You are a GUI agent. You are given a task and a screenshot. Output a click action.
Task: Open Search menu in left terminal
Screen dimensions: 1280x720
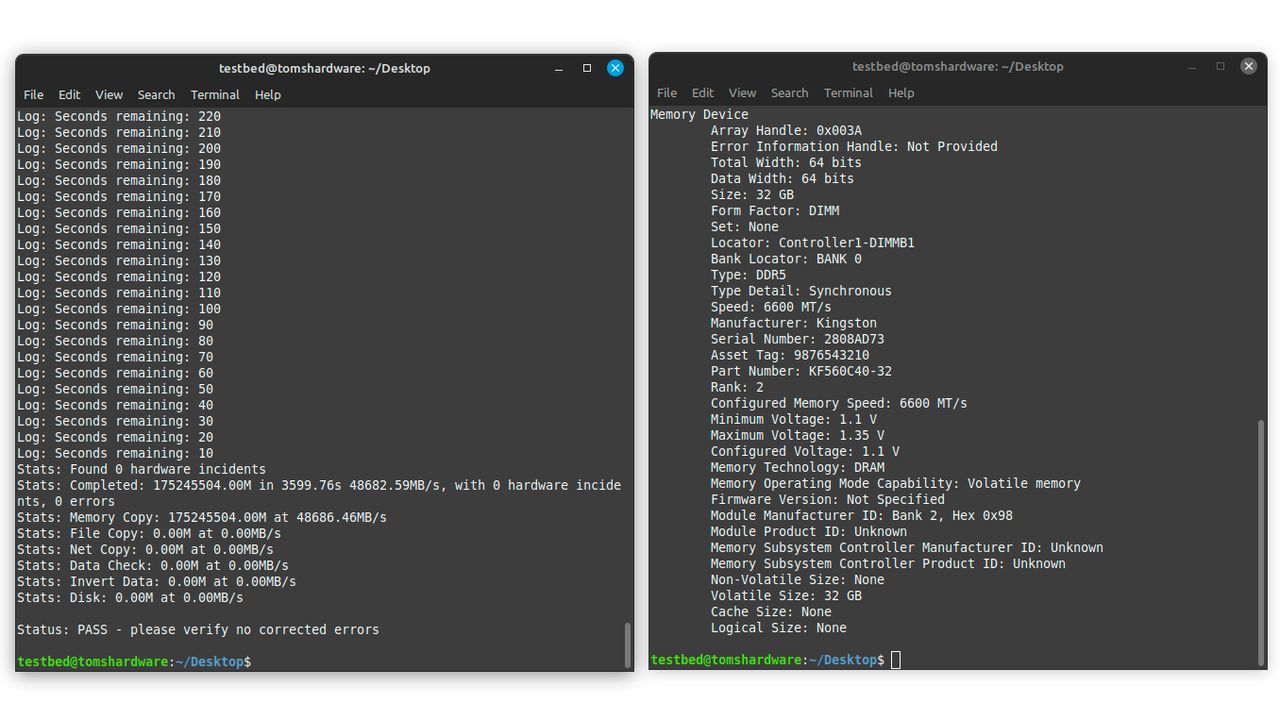coord(156,95)
